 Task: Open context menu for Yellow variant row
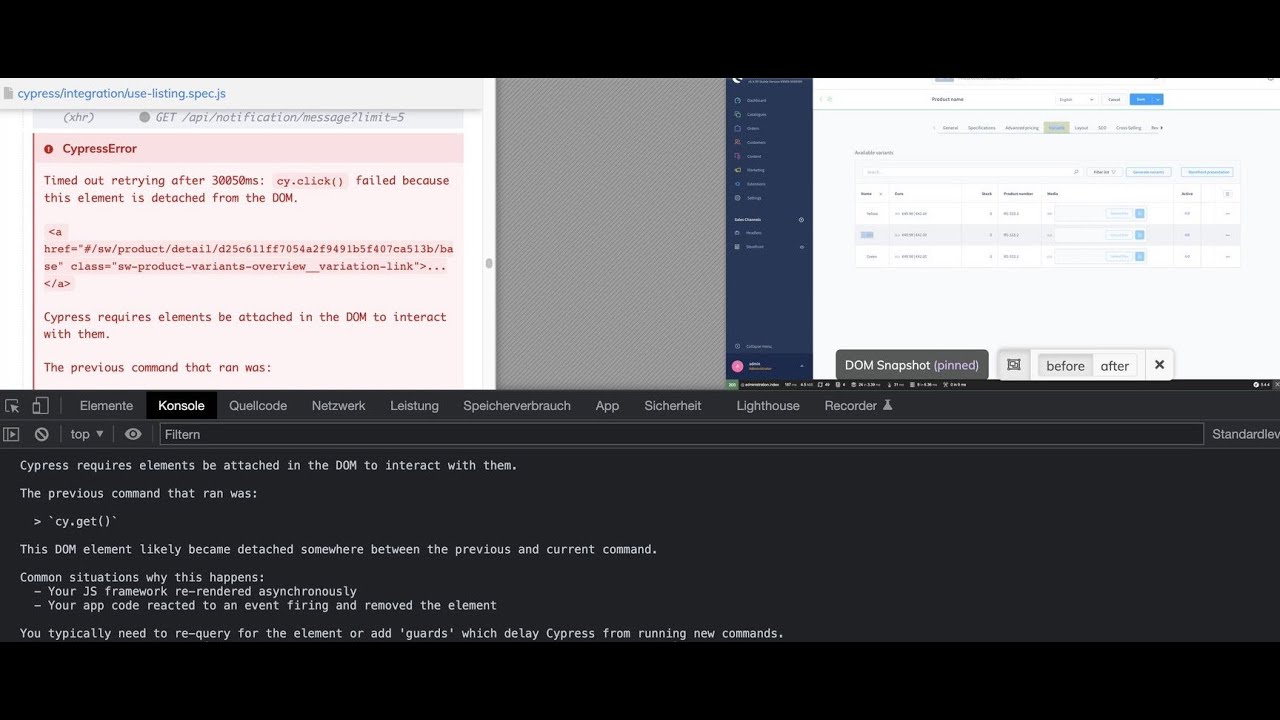point(1228,214)
